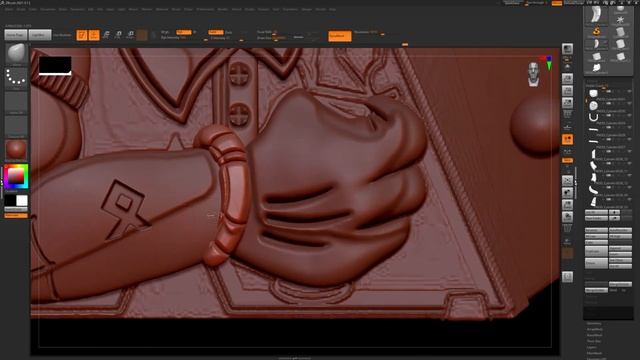The width and height of the screenshot is (640, 360).
Task: Expand the FiberMesh section
Action: (595, 353)
